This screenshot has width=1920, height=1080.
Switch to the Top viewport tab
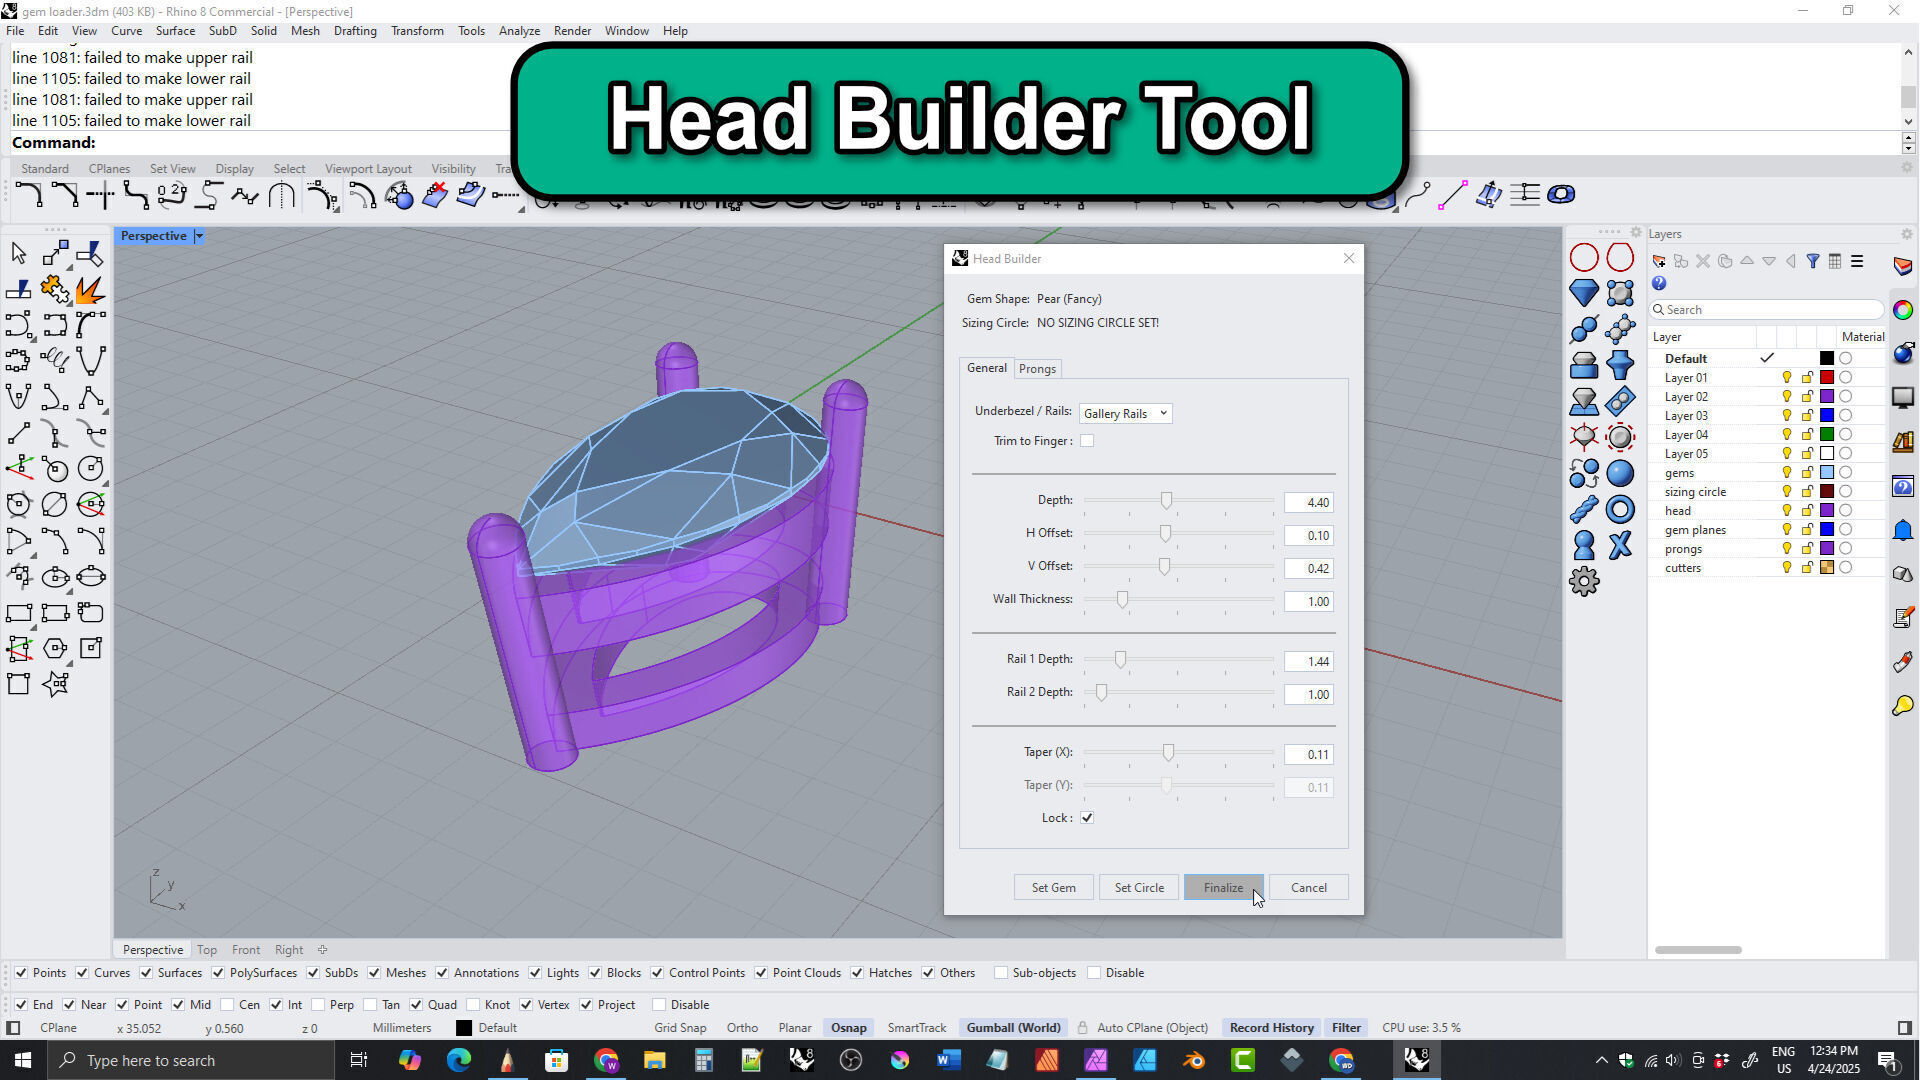(x=207, y=950)
